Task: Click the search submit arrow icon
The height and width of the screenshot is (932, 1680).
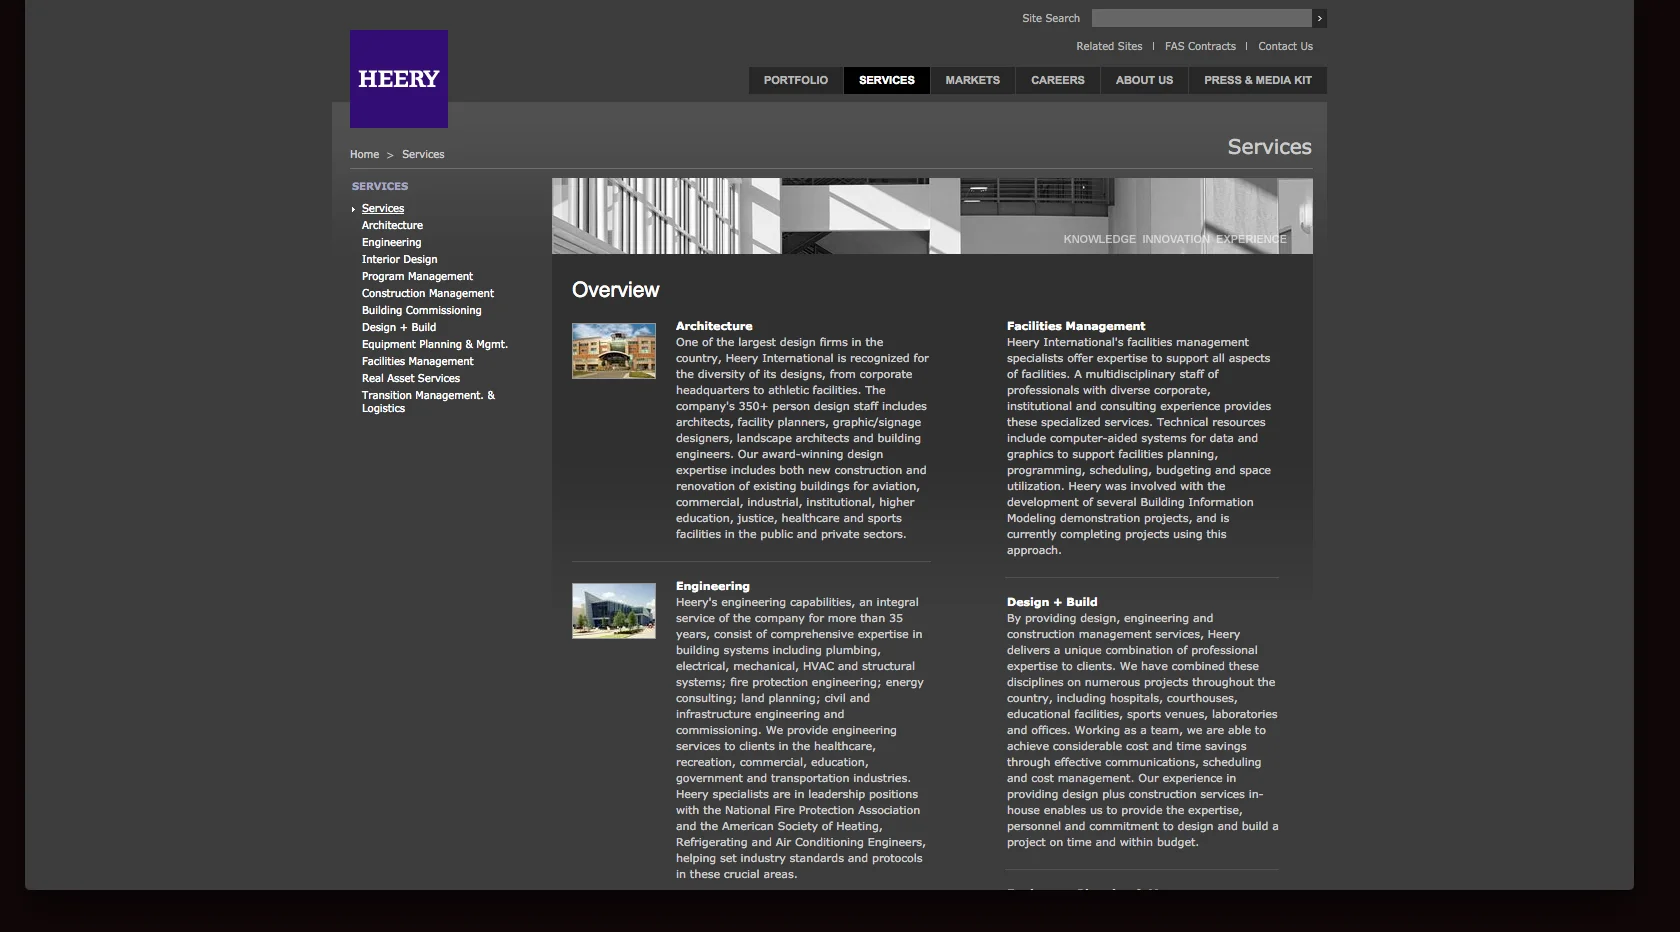Action: (1318, 18)
